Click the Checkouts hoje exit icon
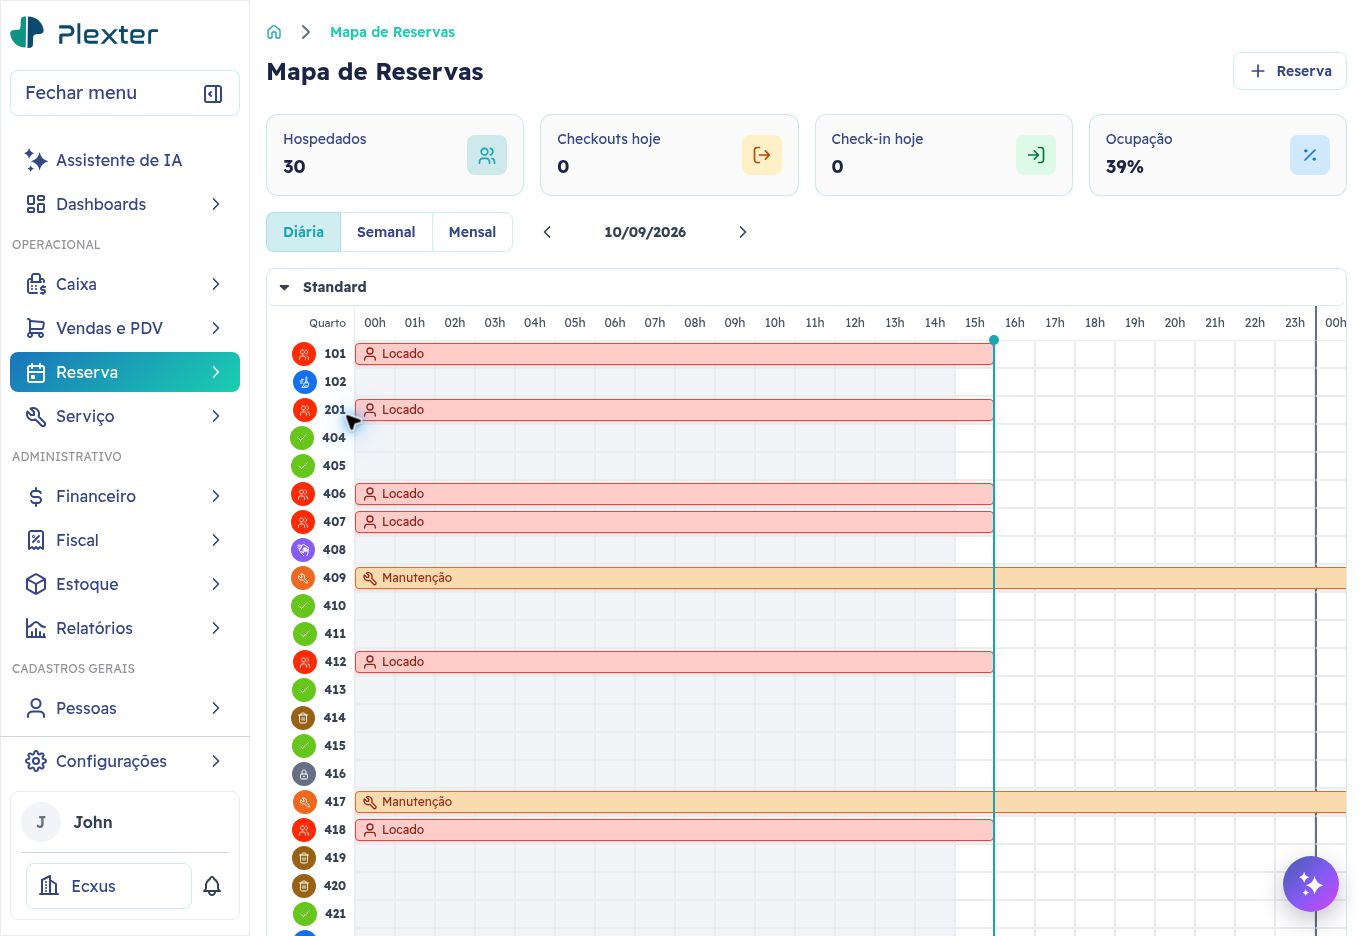1363x936 pixels. point(762,155)
